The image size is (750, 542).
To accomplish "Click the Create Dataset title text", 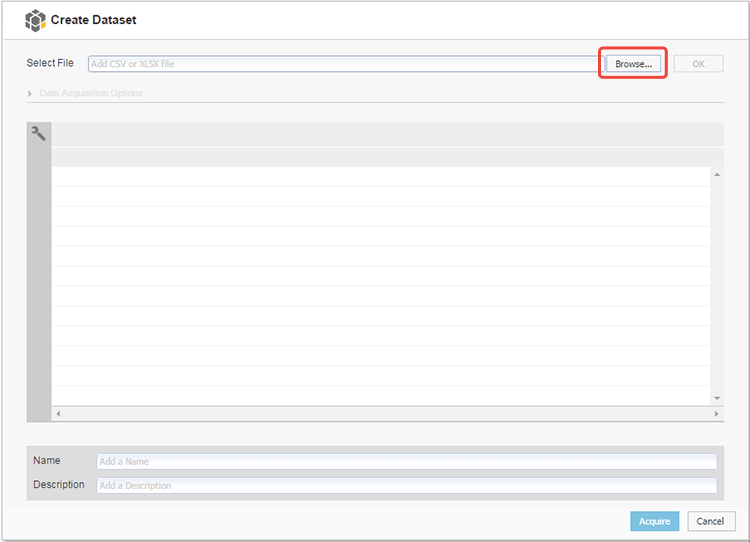I will [93, 20].
